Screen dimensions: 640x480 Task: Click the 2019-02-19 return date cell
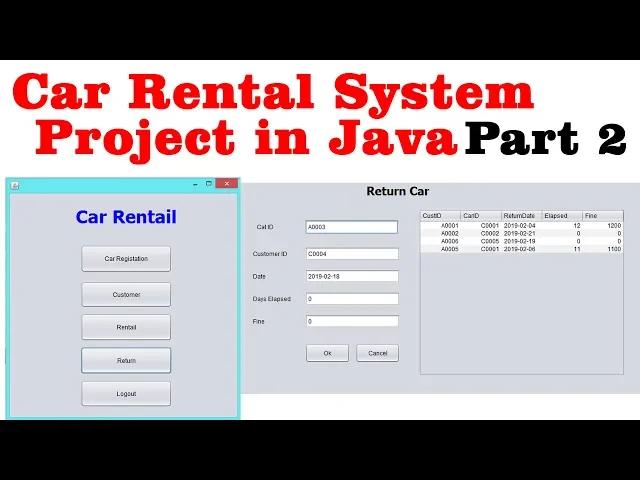[522, 241]
